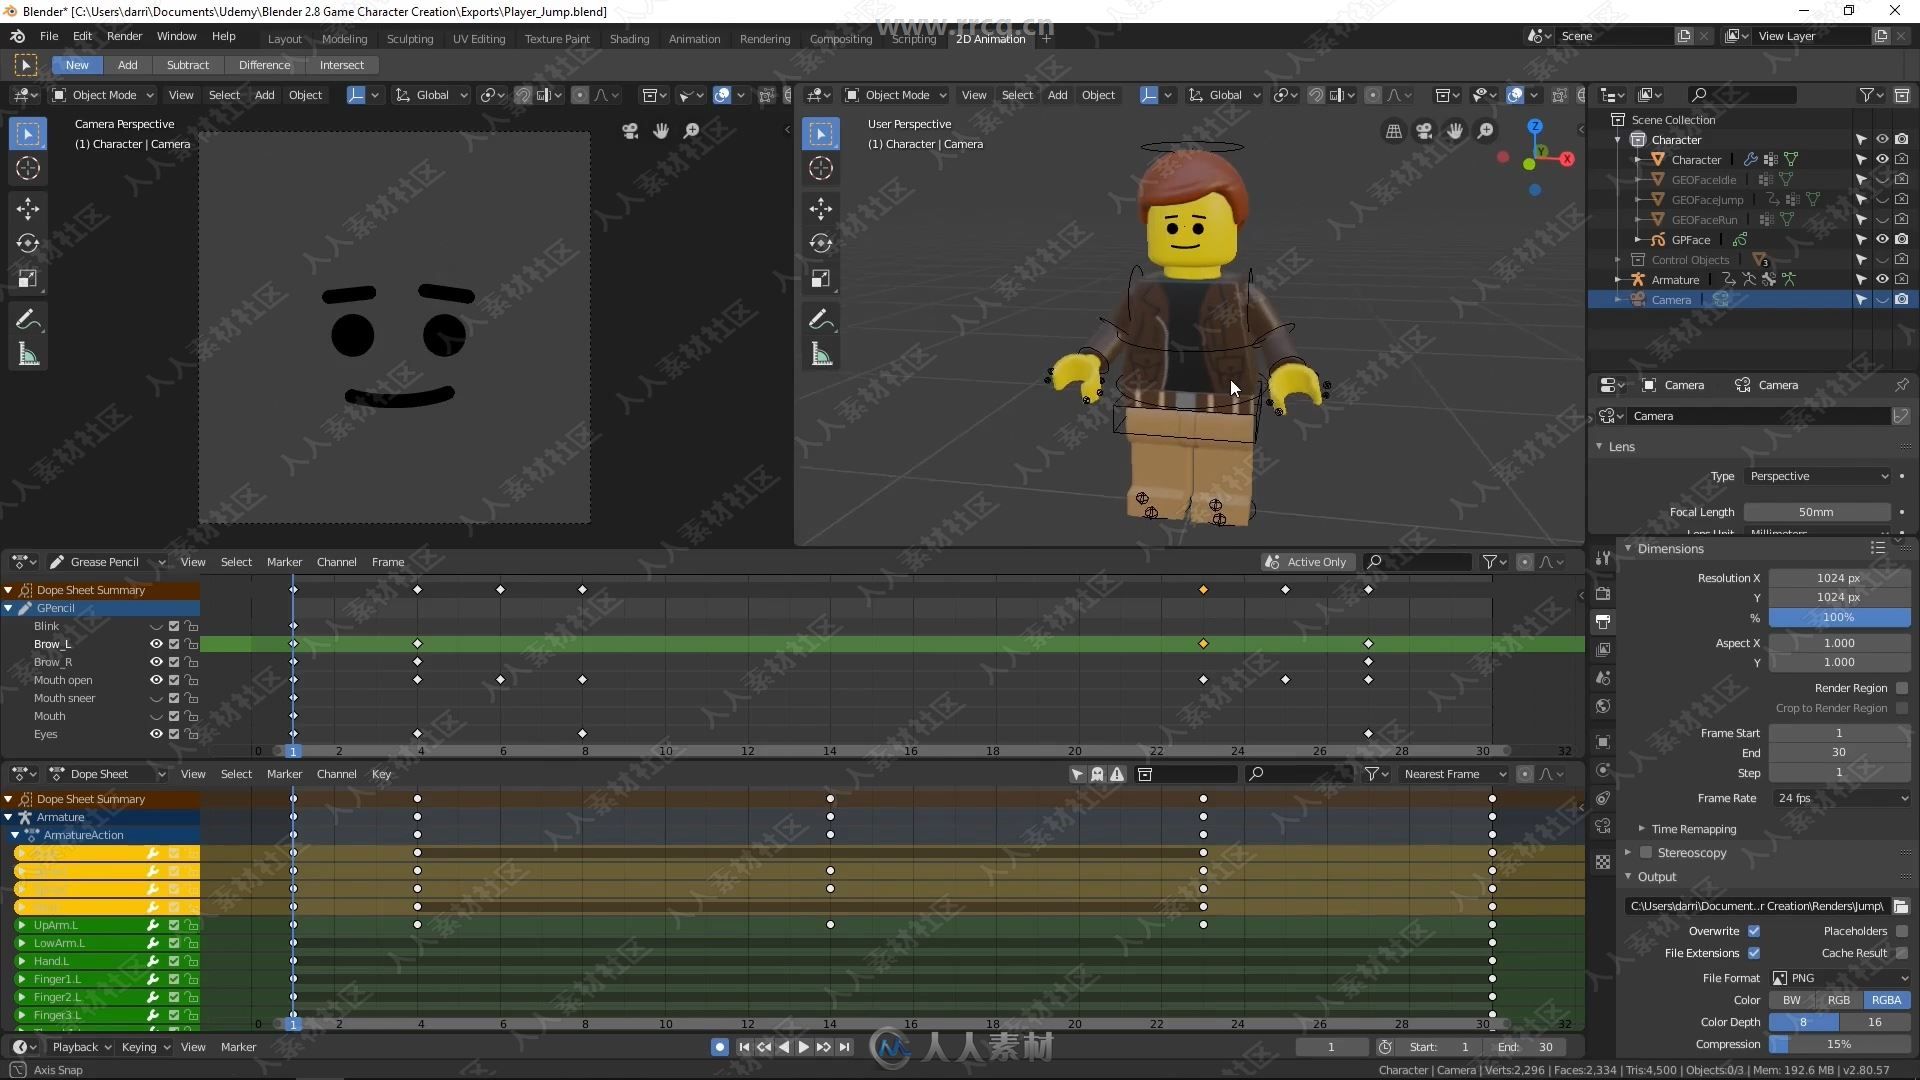This screenshot has width=1920, height=1080.
Task: Click the Blender logo menu icon
Action: (17, 36)
